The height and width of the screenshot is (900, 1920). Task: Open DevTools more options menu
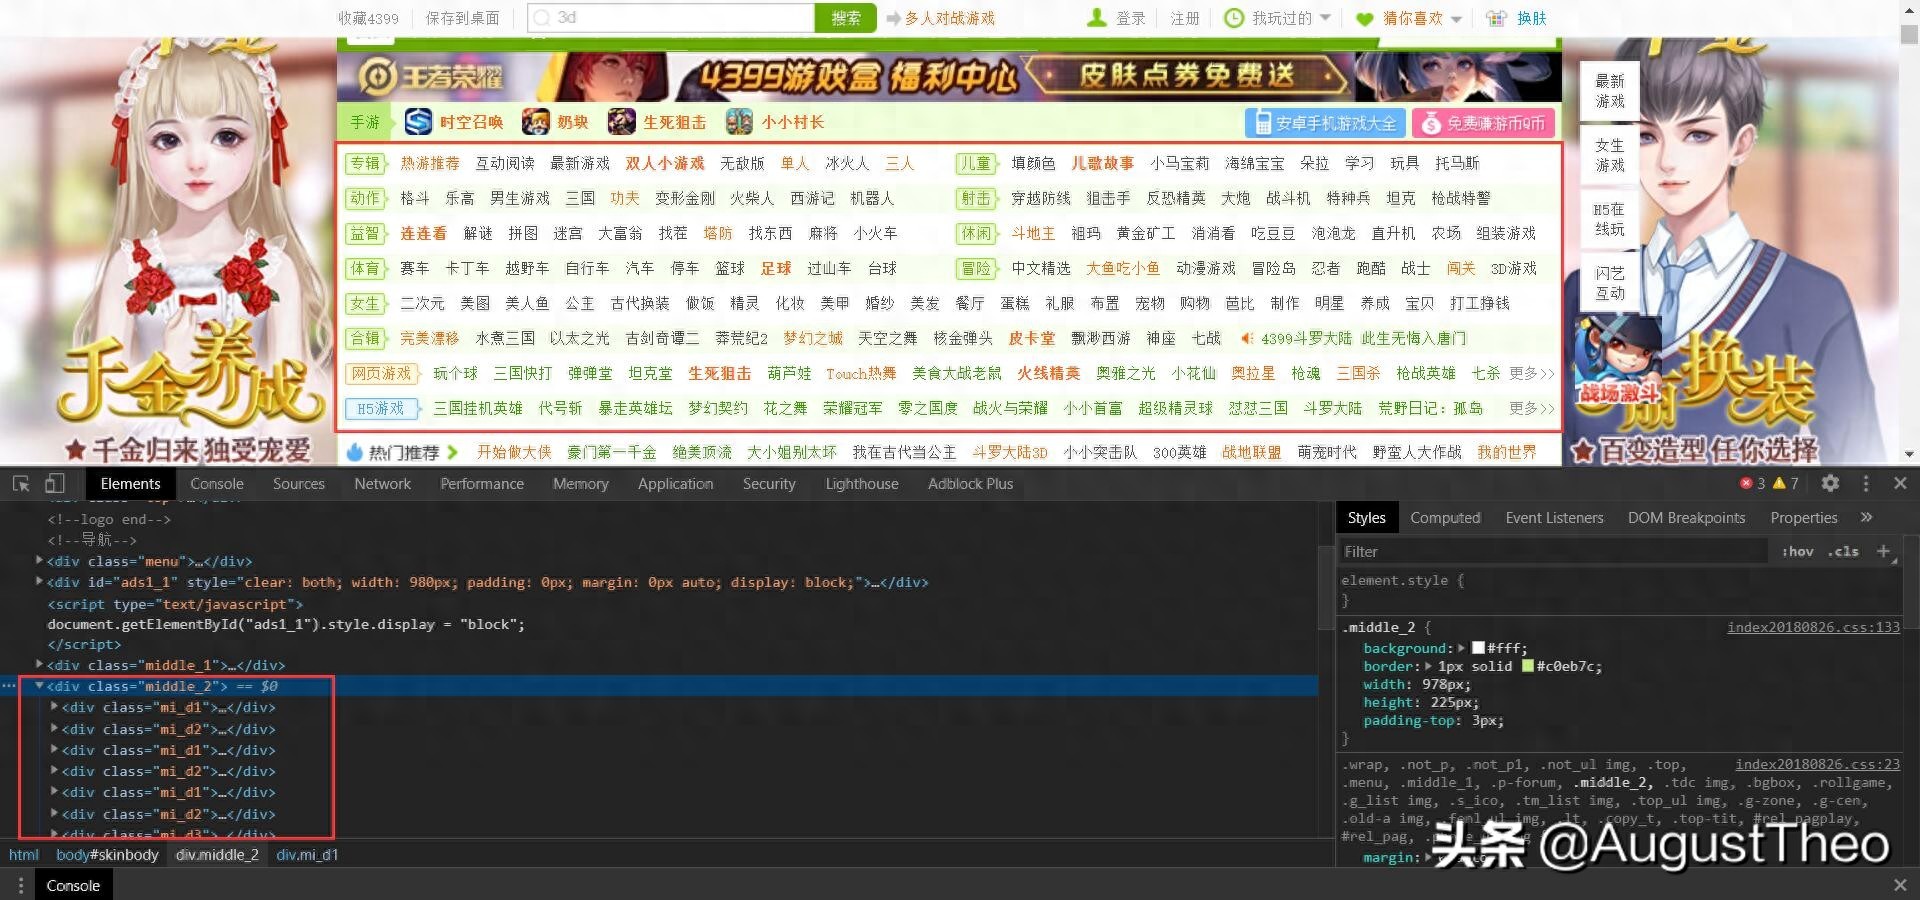[1866, 483]
